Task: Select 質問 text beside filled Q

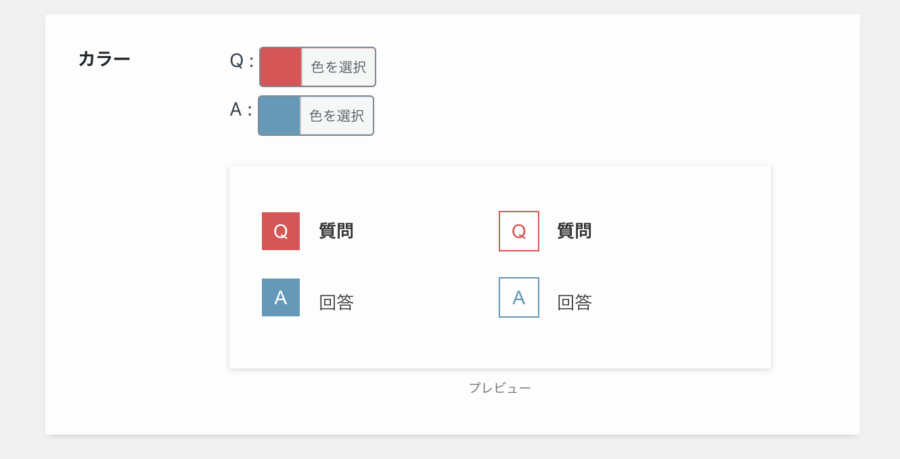Action: point(336,231)
